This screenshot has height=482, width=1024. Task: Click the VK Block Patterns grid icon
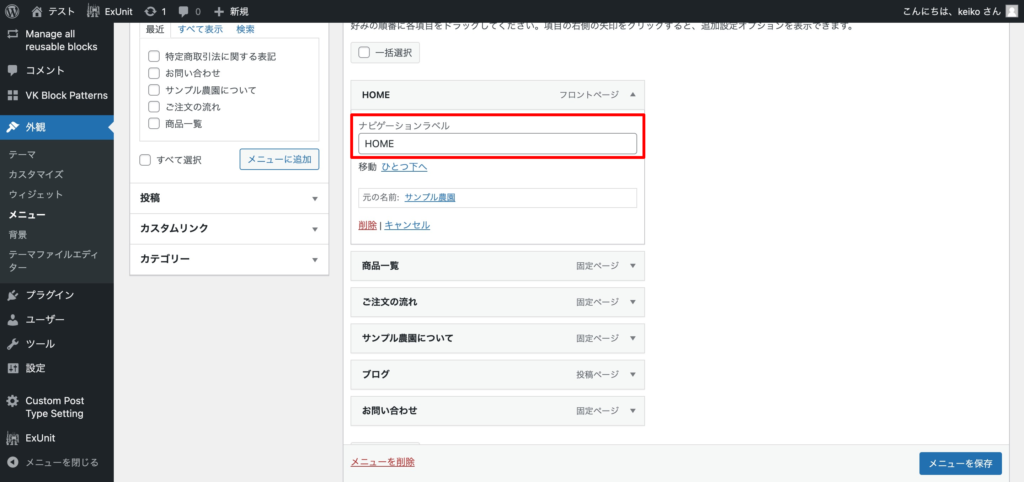coord(12,95)
